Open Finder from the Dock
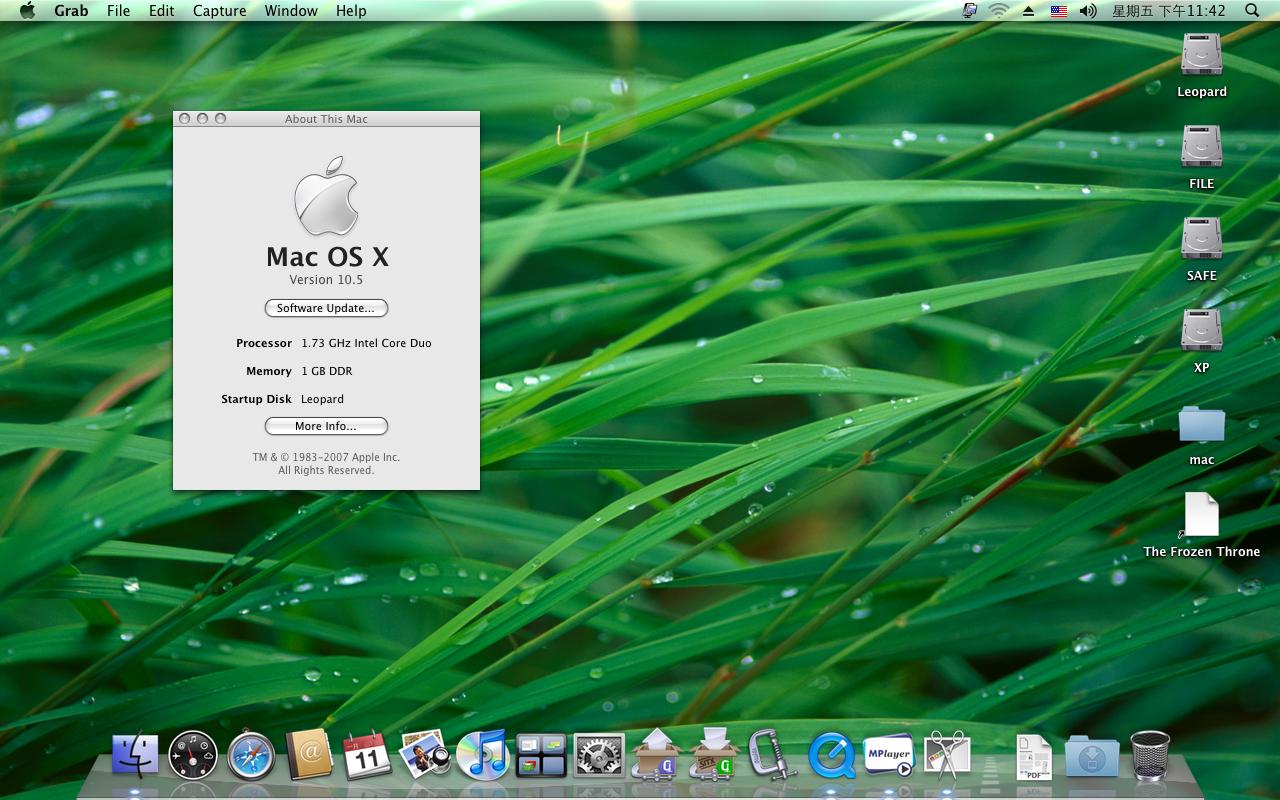The width and height of the screenshot is (1280, 800). [x=135, y=755]
